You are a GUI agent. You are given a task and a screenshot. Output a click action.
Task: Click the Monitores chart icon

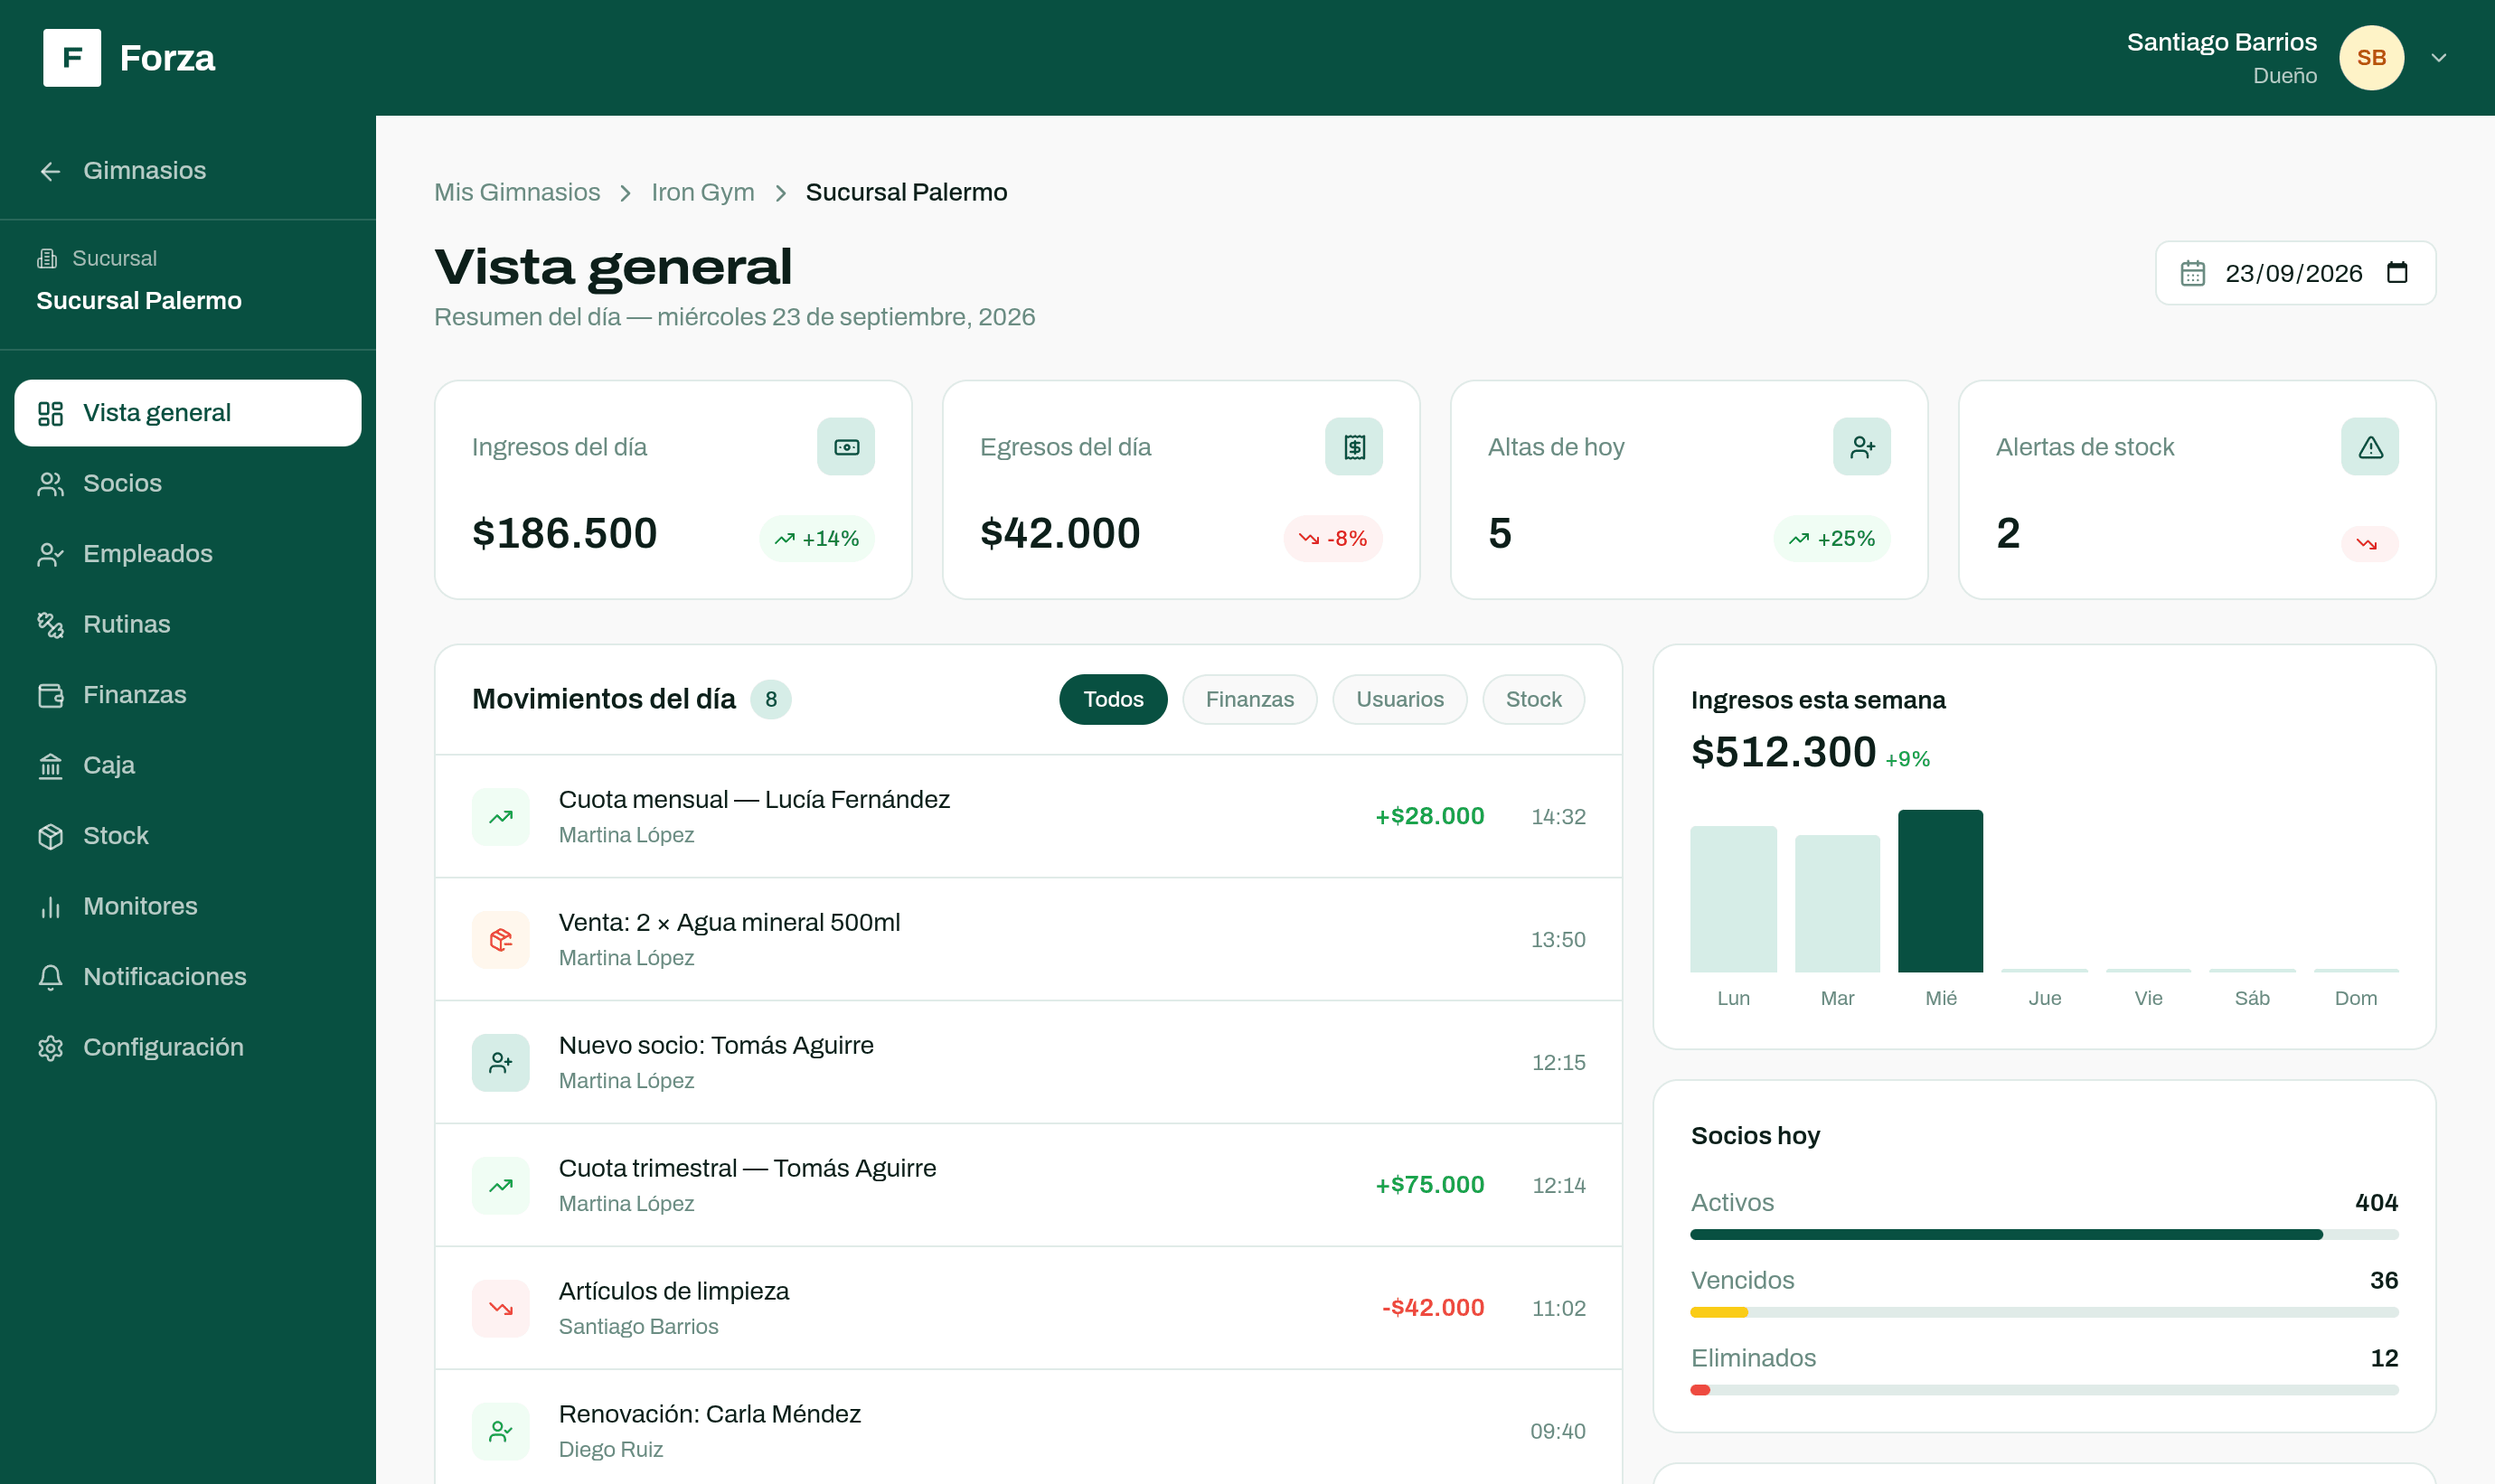pyautogui.click(x=50, y=907)
